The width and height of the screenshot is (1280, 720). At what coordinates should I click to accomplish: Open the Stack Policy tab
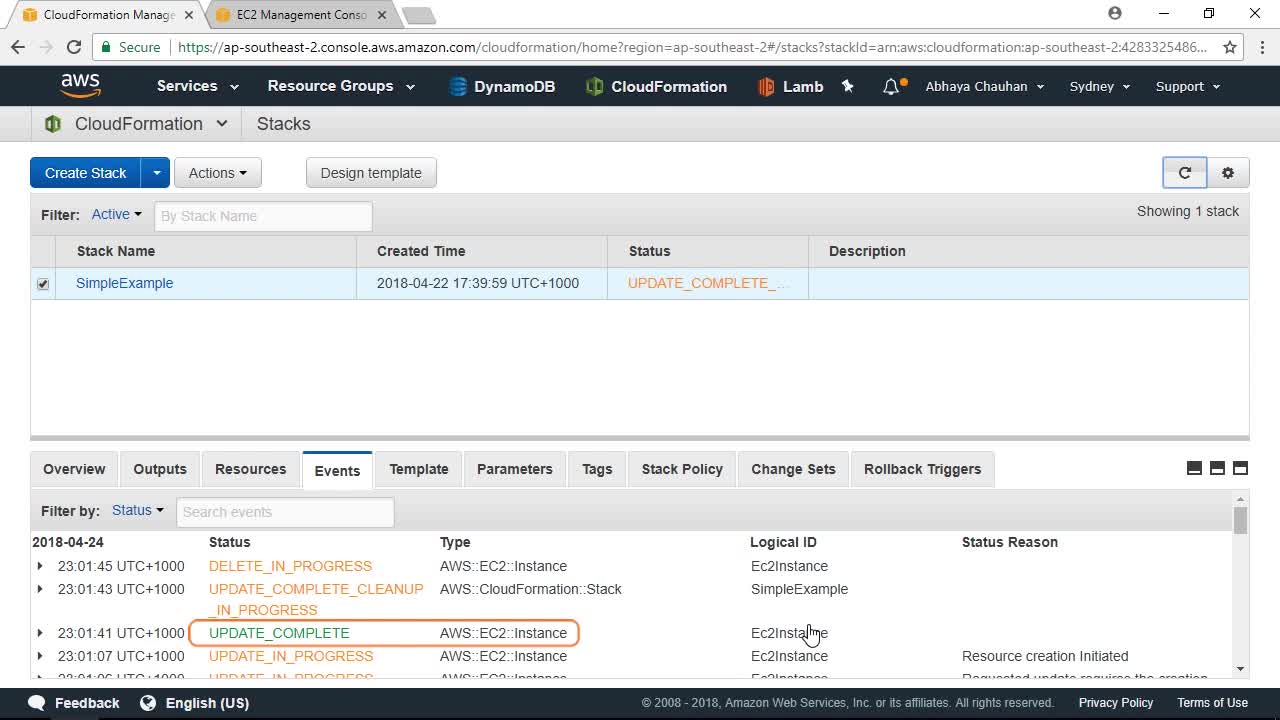(682, 469)
